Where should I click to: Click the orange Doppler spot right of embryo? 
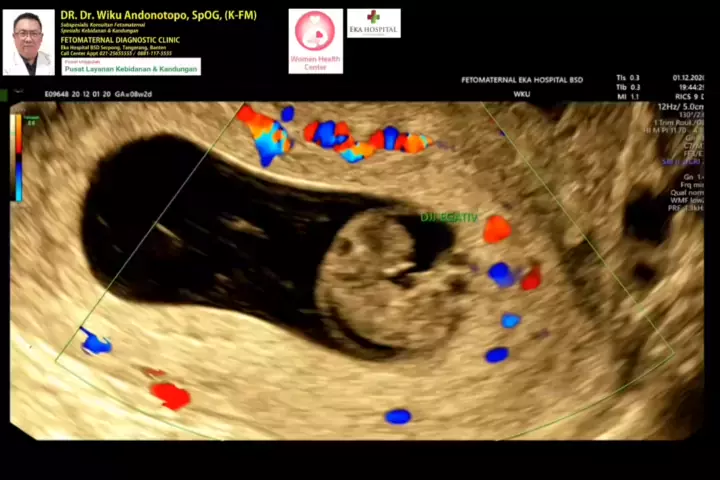[x=496, y=229]
